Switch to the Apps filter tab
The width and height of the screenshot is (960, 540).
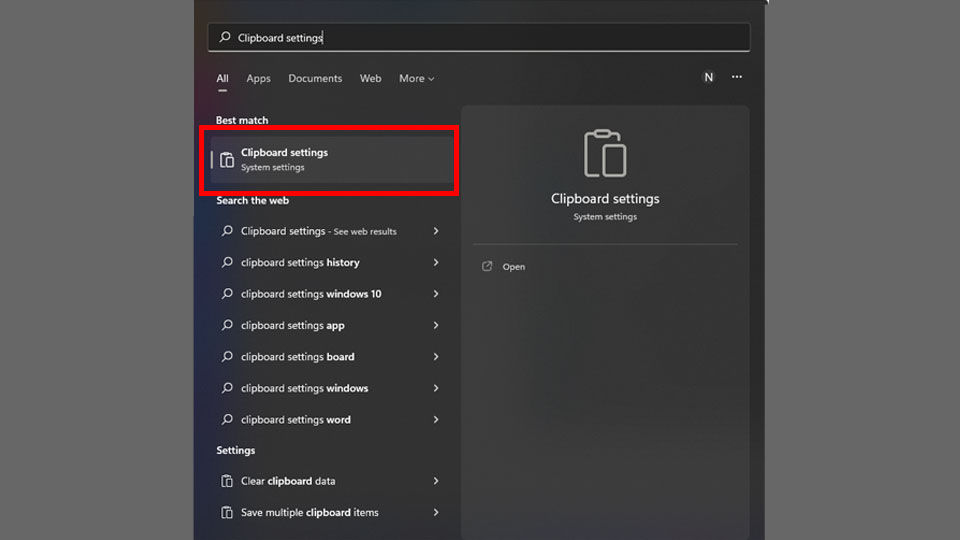tap(258, 78)
